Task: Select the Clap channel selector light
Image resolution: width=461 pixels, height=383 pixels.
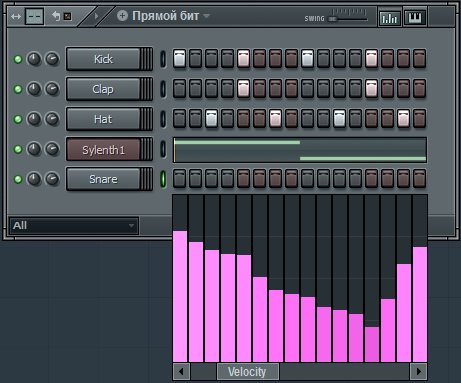Action: click(163, 89)
